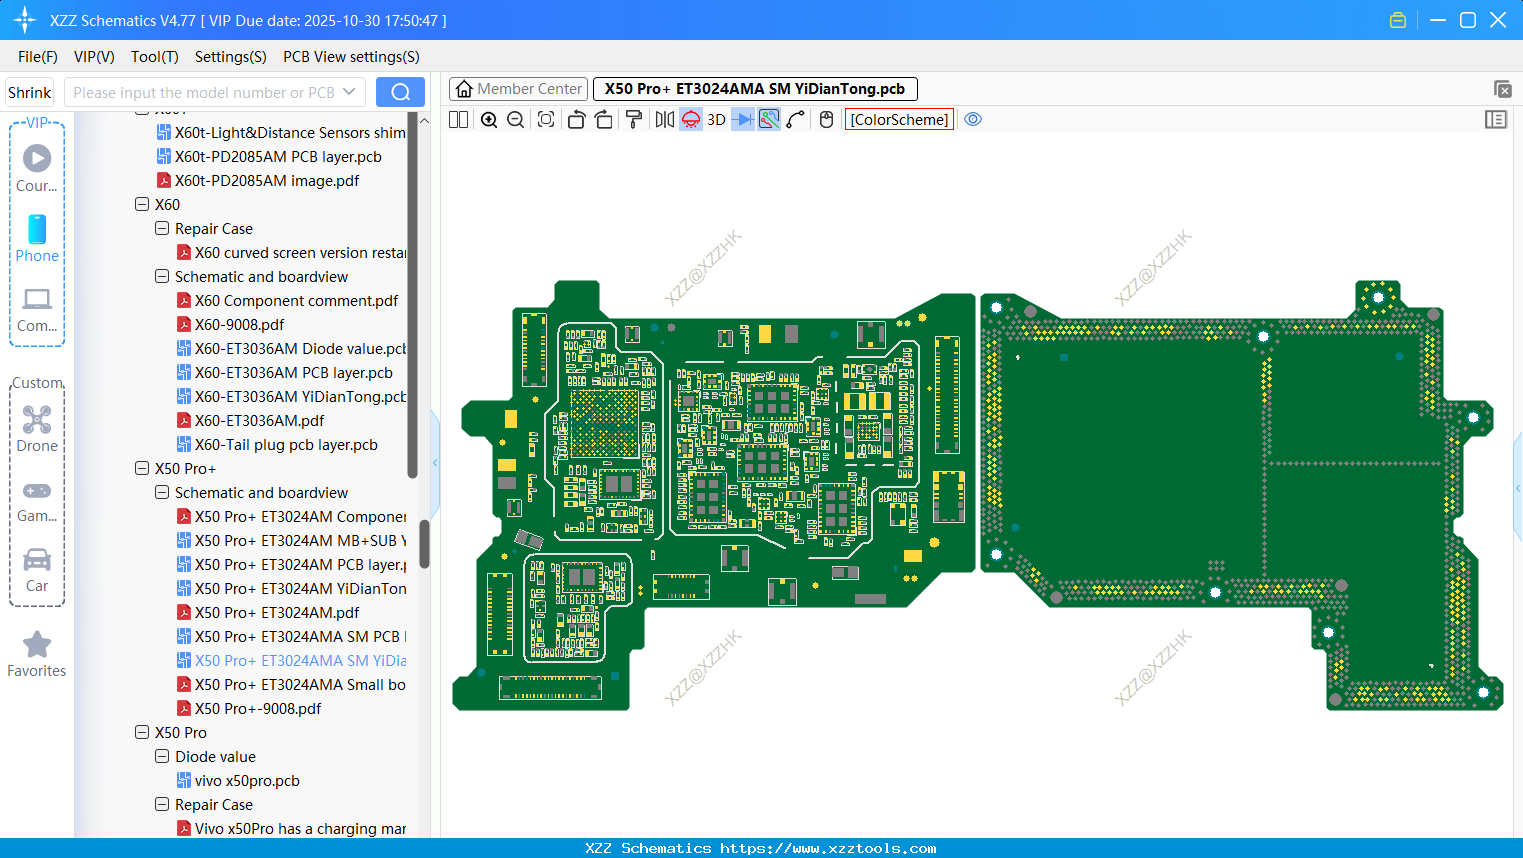Screen dimensions: 1523x858
Task: Open the File(F) menu
Action: click(38, 57)
